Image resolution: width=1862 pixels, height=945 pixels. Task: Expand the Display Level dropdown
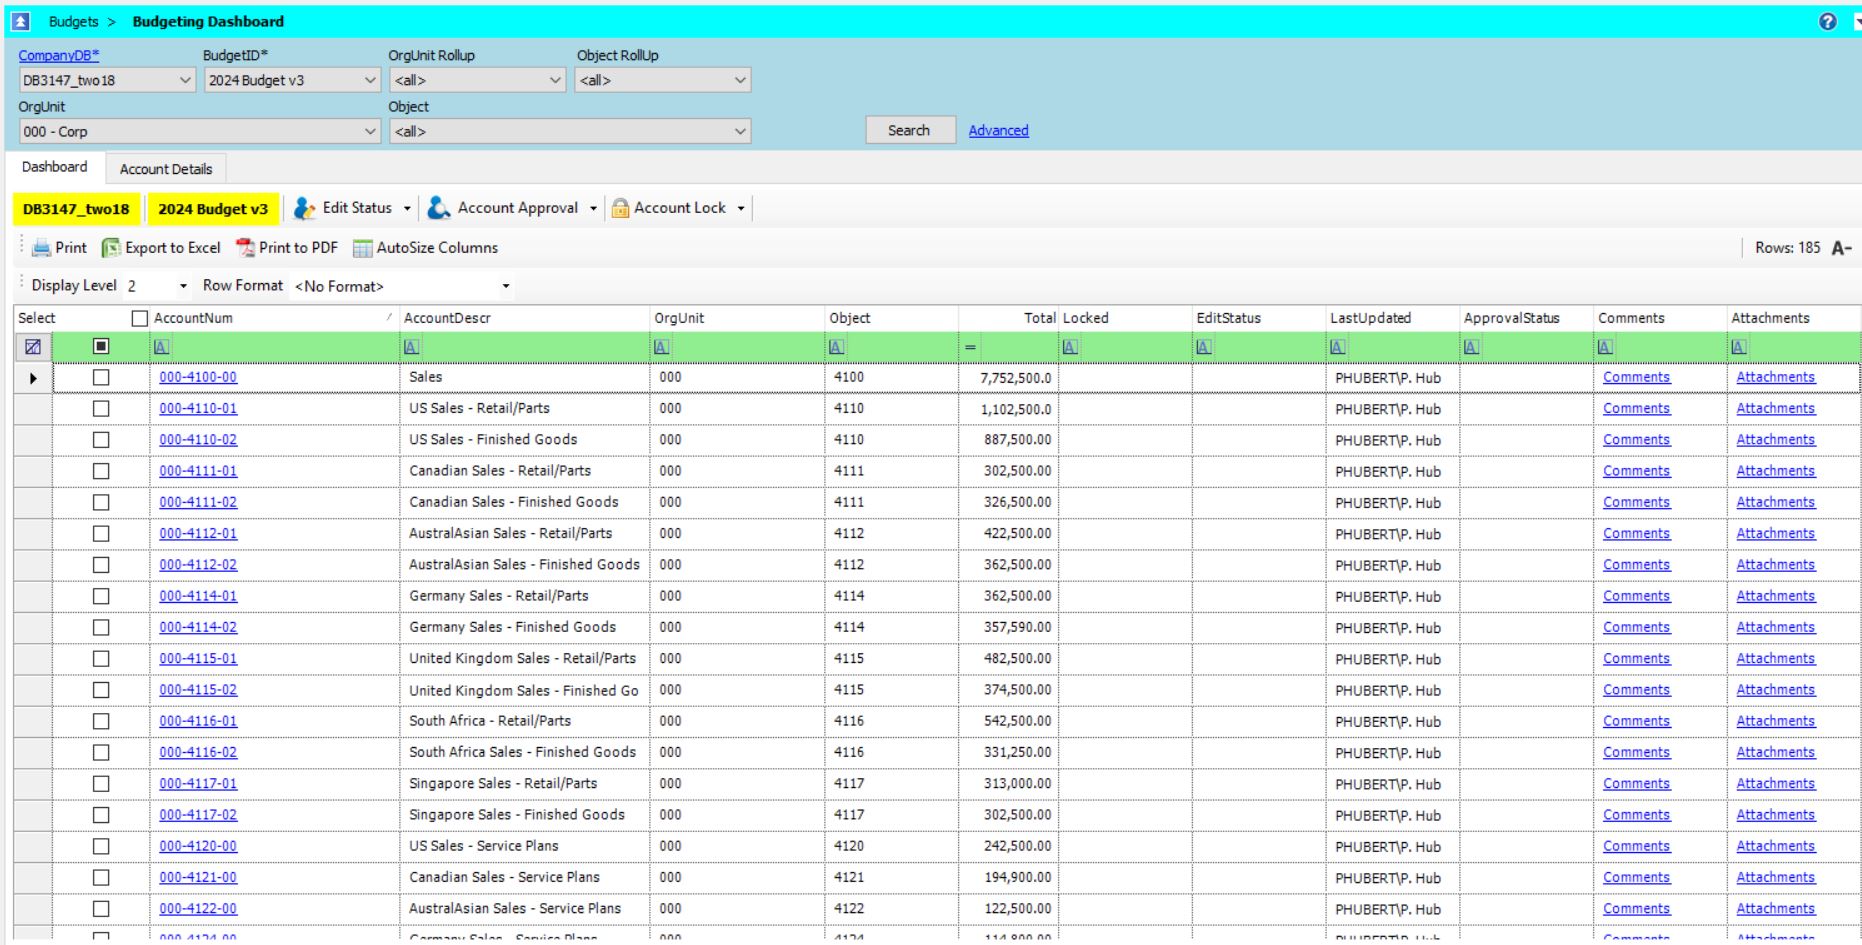(183, 286)
